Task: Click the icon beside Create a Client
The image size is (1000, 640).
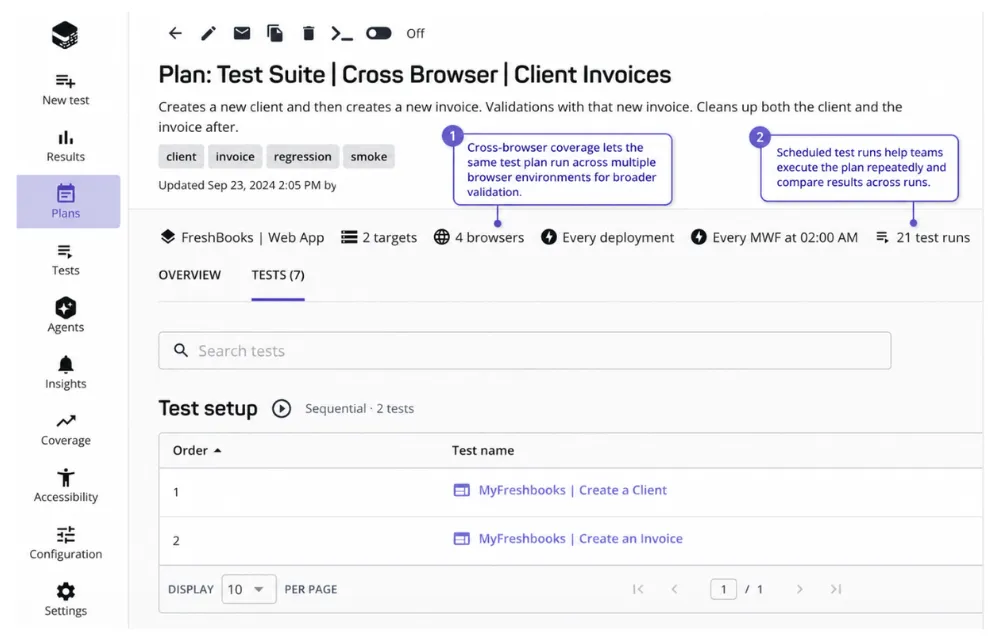Action: (x=461, y=490)
